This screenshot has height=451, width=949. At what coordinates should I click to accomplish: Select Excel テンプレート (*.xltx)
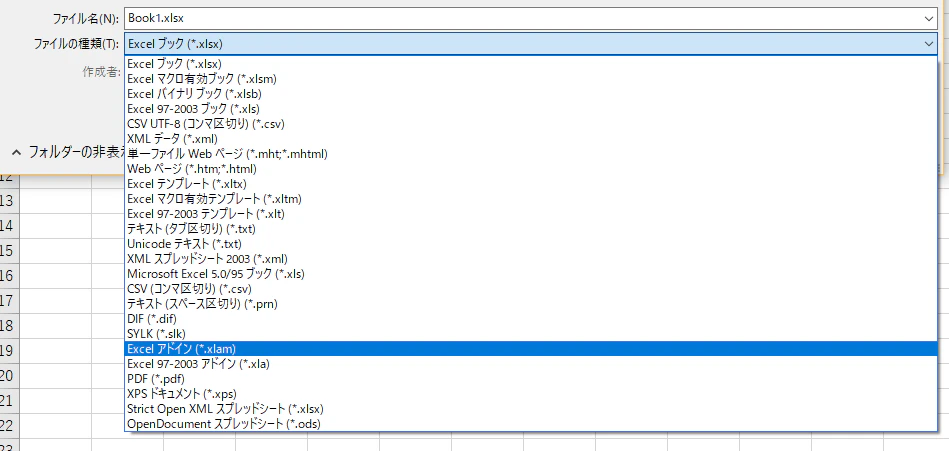coord(531,183)
